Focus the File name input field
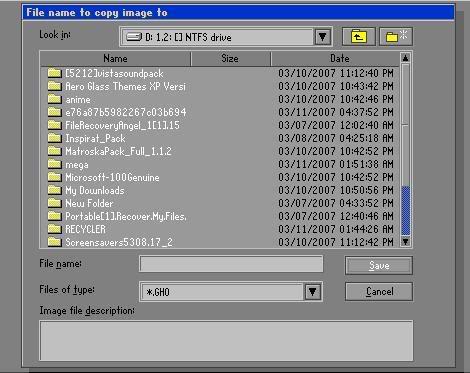Image resolution: width=470 pixels, height=373 pixels. pyautogui.click(x=231, y=264)
